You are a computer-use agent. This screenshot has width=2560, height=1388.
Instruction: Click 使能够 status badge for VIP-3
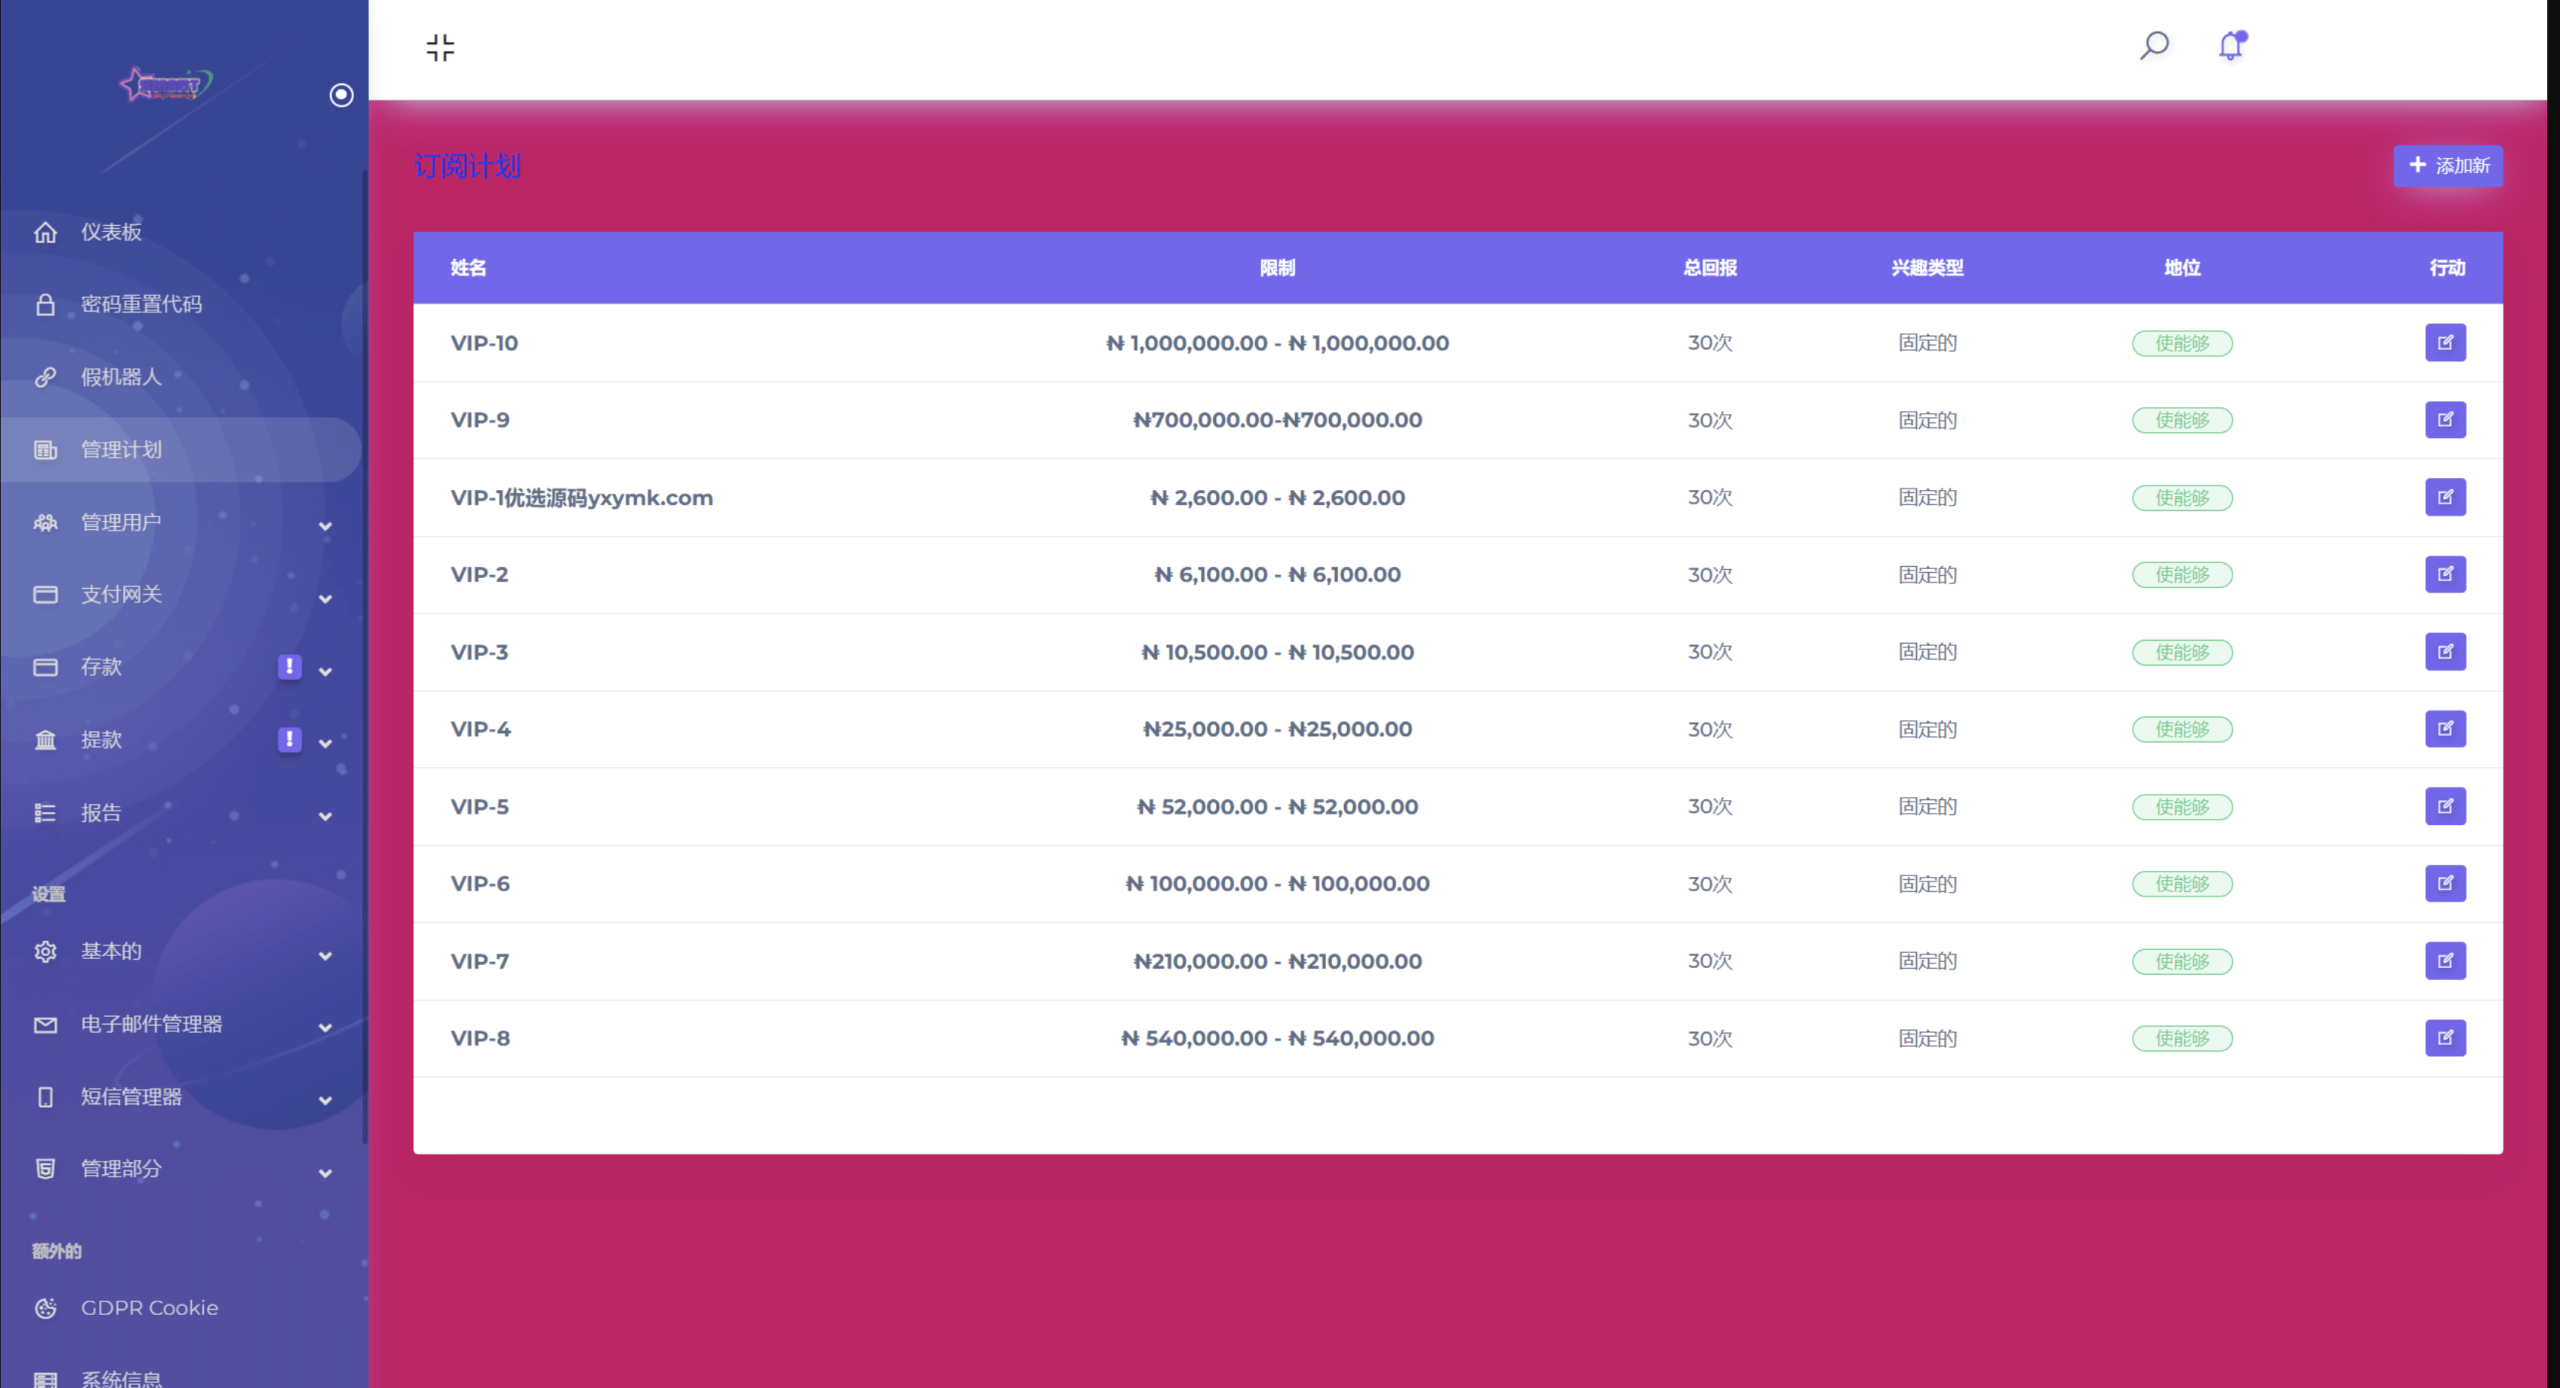[x=2182, y=652]
